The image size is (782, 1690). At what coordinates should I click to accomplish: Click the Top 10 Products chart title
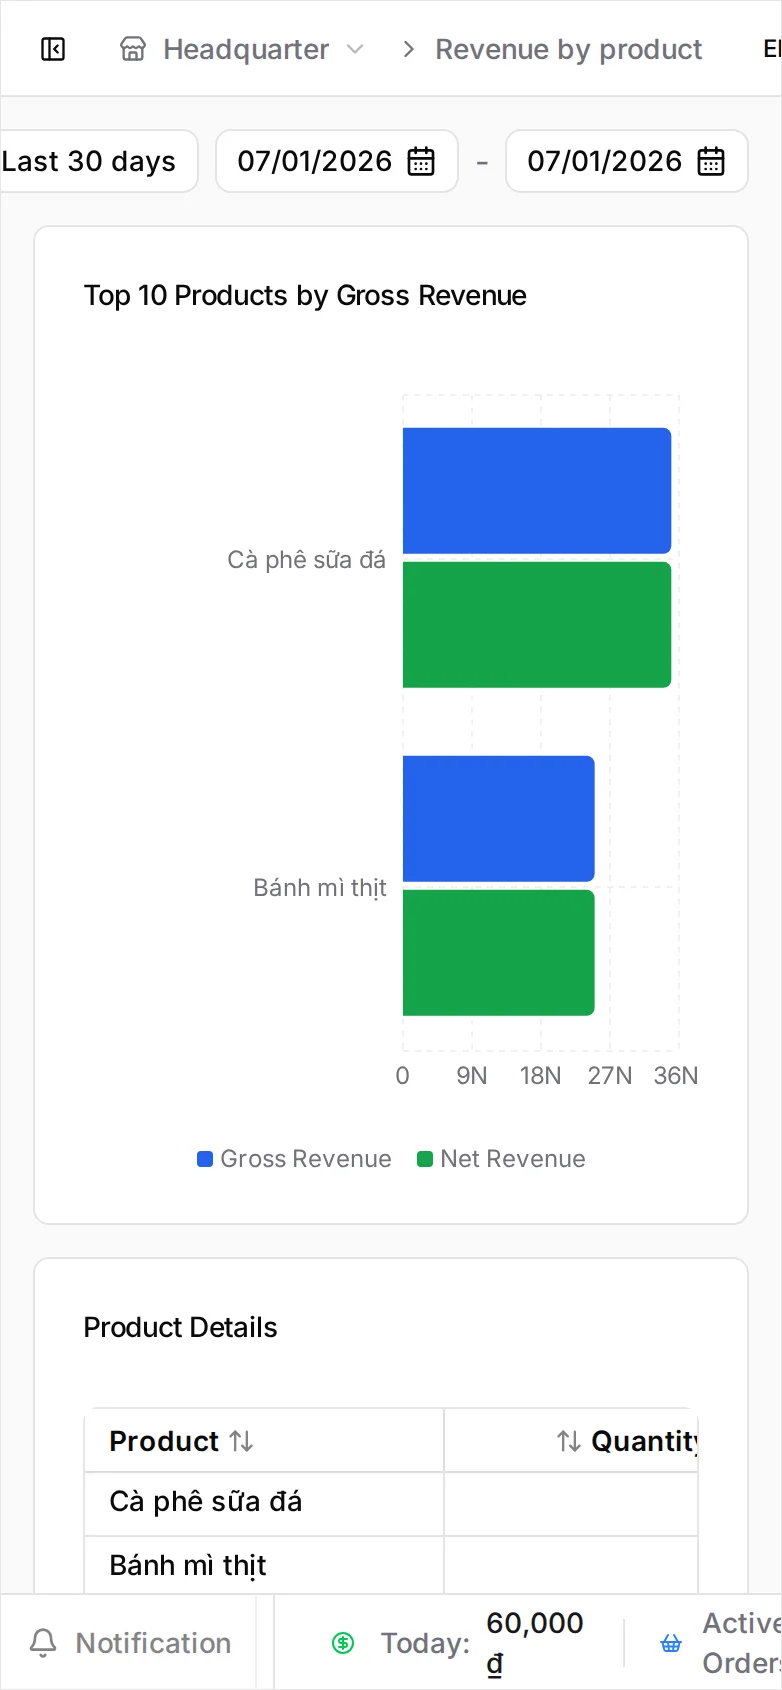click(x=305, y=296)
